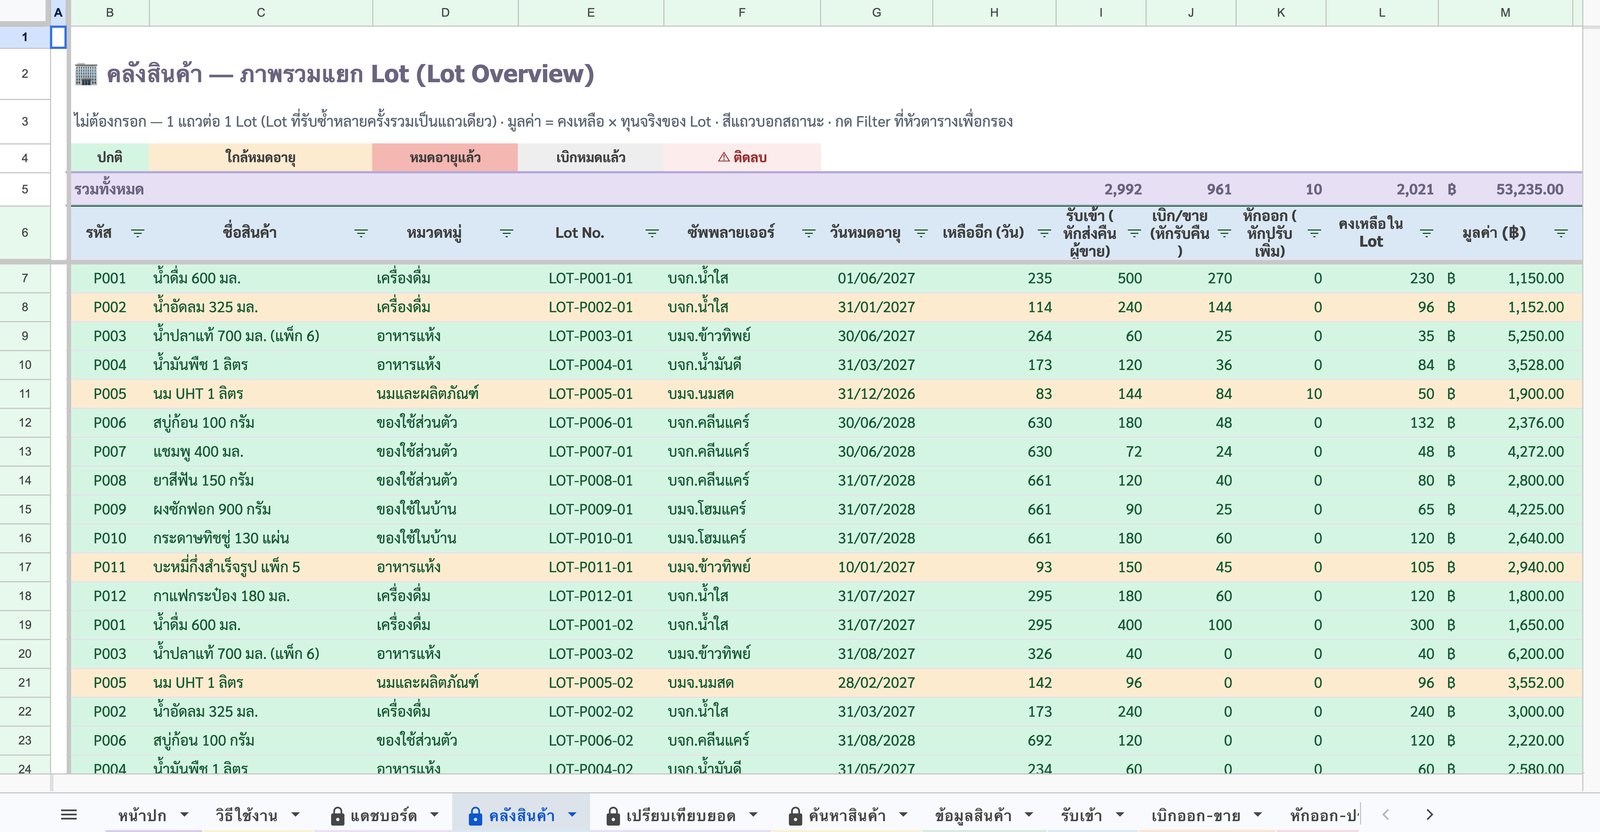Expand the คลังสินค้า sheet tab menu arrow
Image resolution: width=1600 pixels, height=832 pixels.
[573, 815]
